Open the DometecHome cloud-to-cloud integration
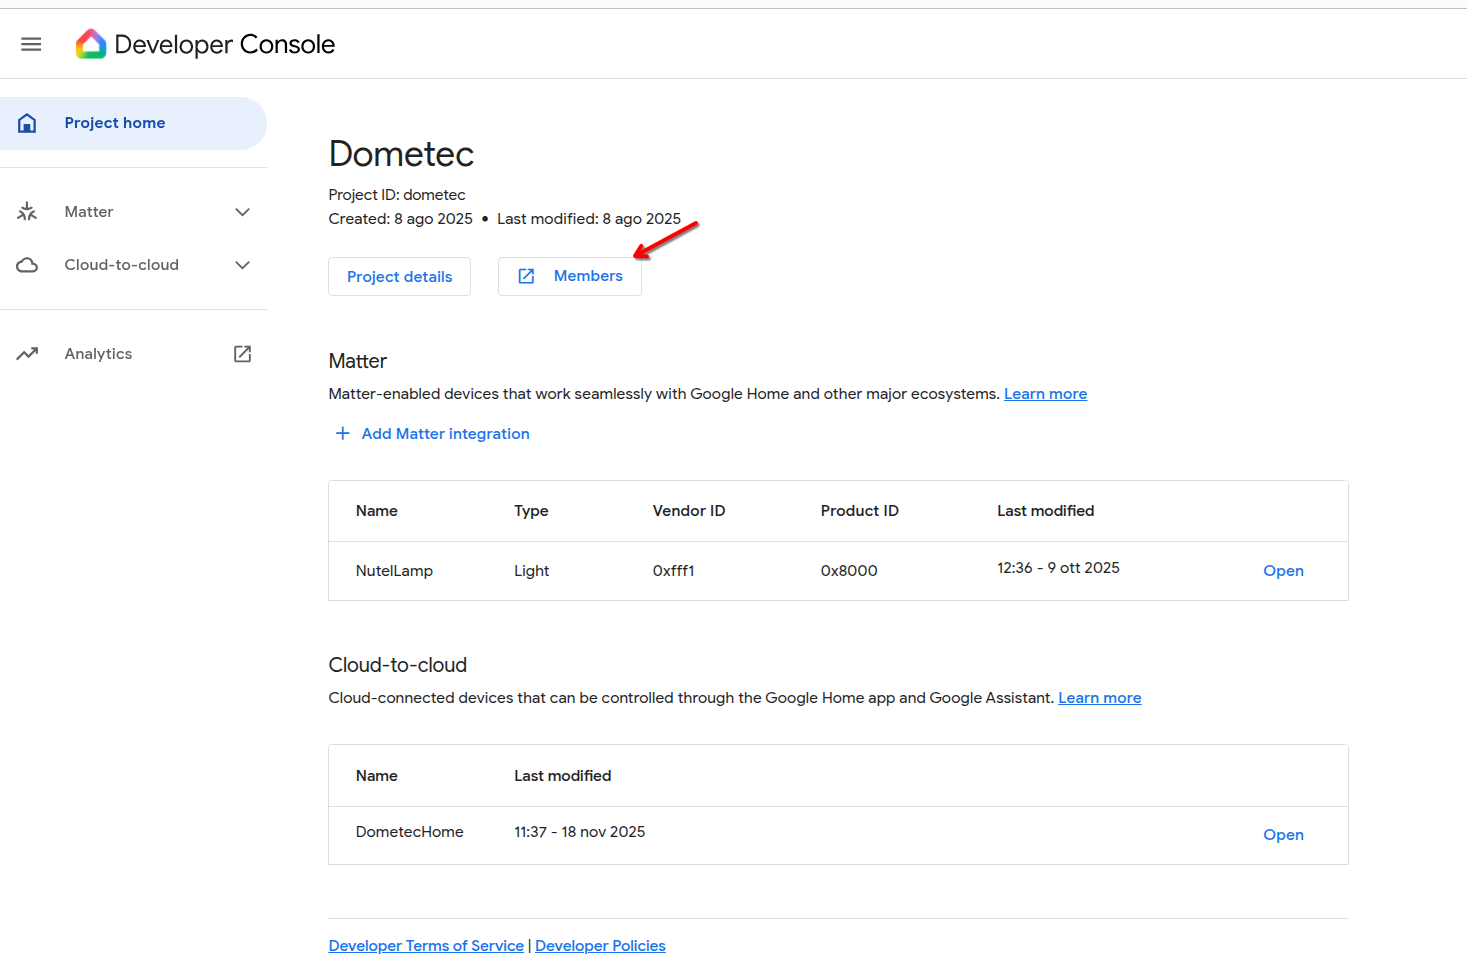 (1283, 835)
